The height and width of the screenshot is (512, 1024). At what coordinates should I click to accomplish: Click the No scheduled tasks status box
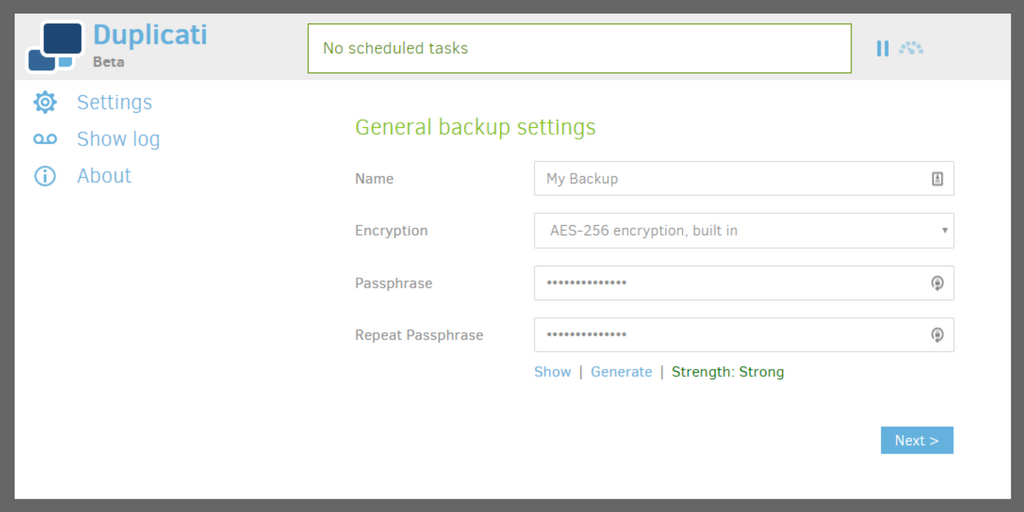(580, 48)
